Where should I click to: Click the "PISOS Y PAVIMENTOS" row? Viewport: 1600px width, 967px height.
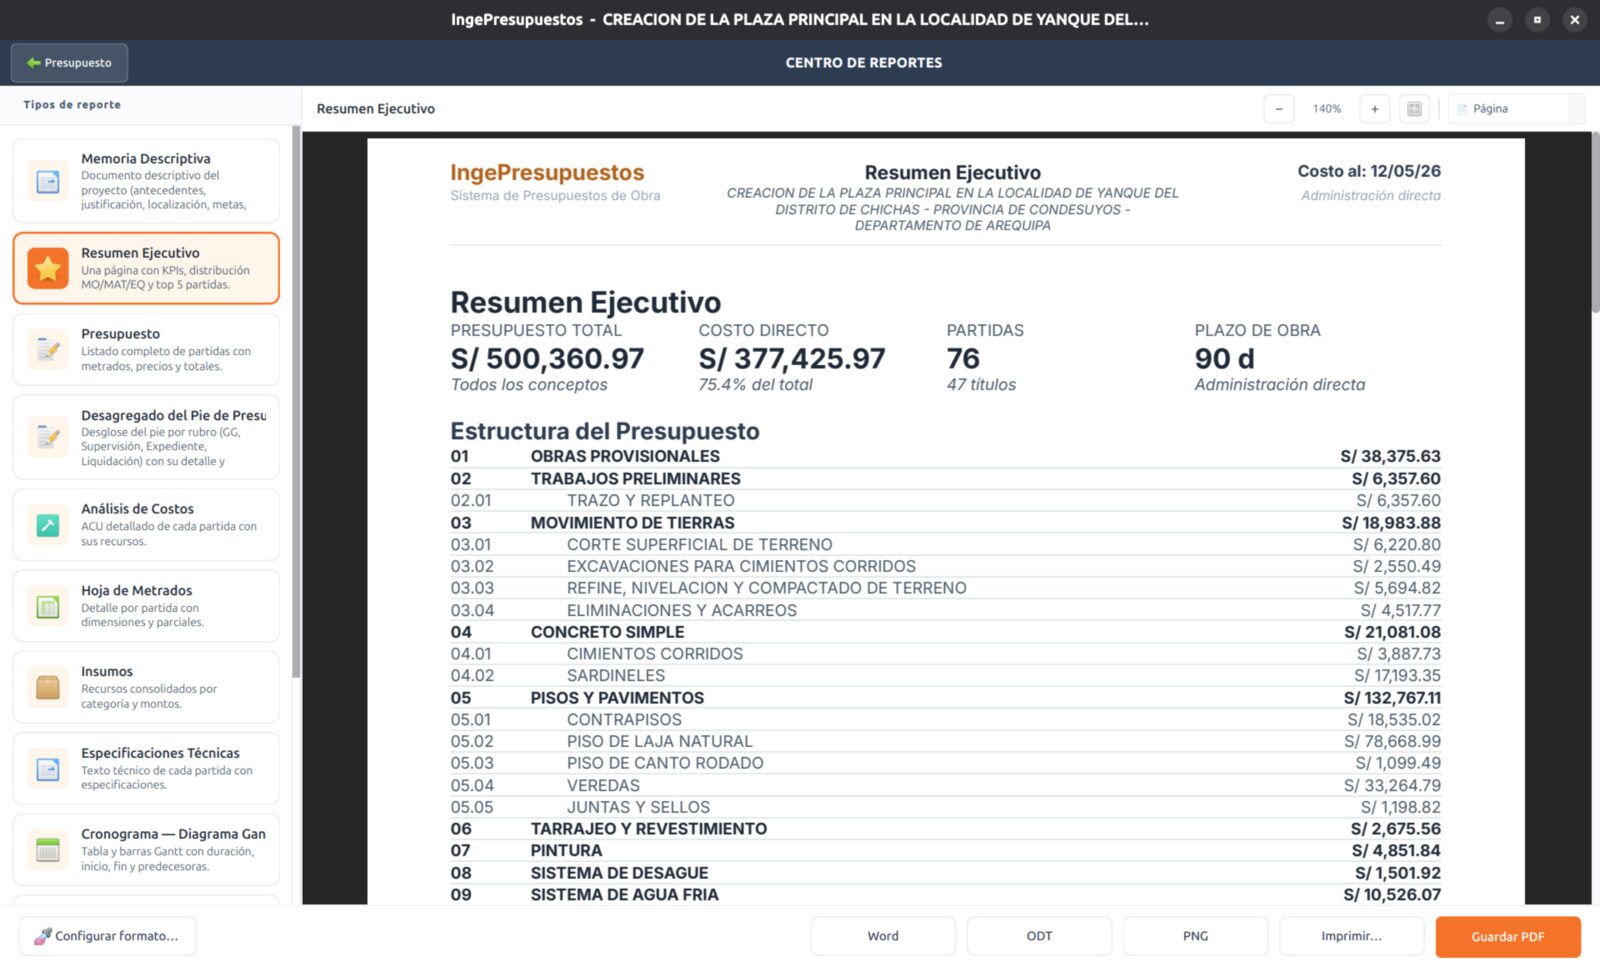tap(946, 698)
